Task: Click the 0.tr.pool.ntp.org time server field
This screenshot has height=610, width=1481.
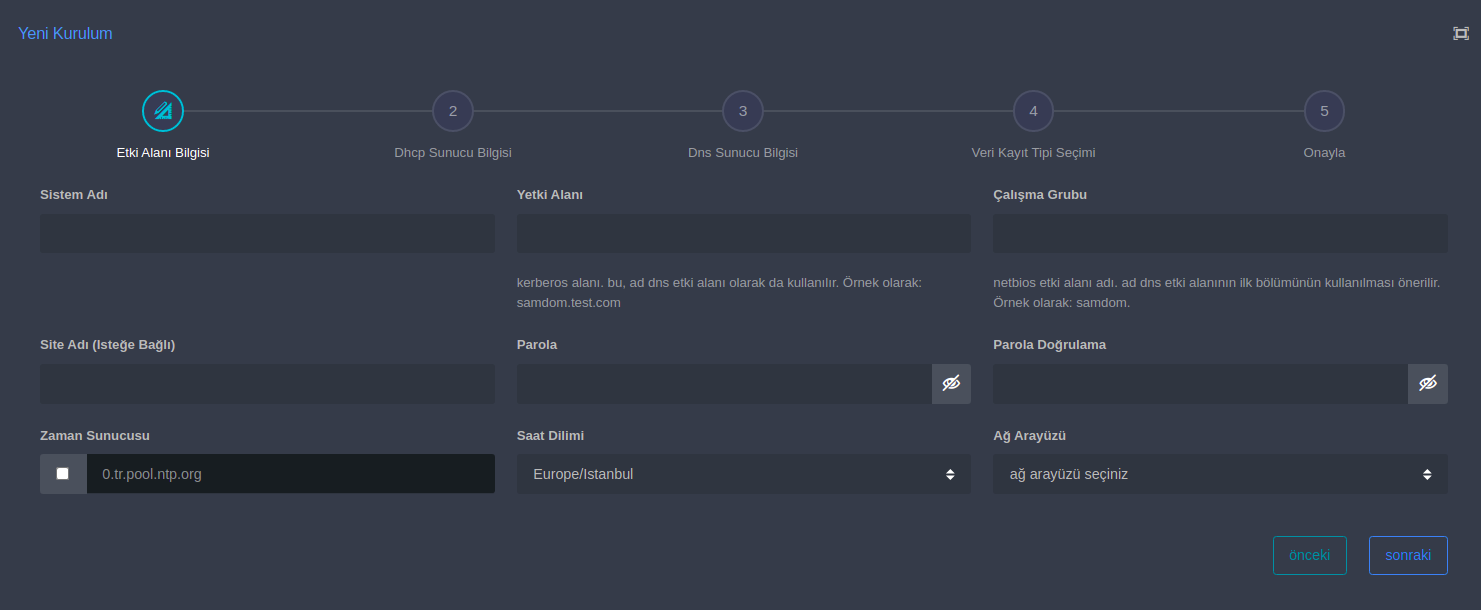Action: click(x=290, y=474)
